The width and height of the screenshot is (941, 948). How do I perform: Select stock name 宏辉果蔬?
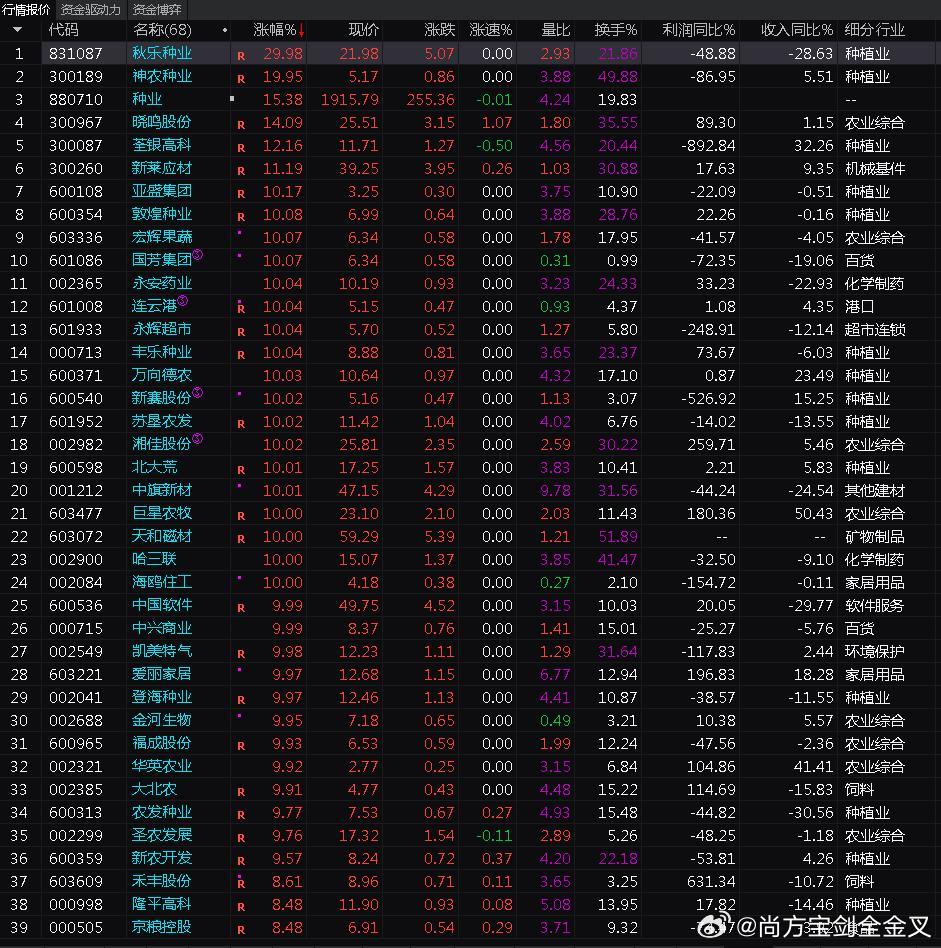point(162,237)
